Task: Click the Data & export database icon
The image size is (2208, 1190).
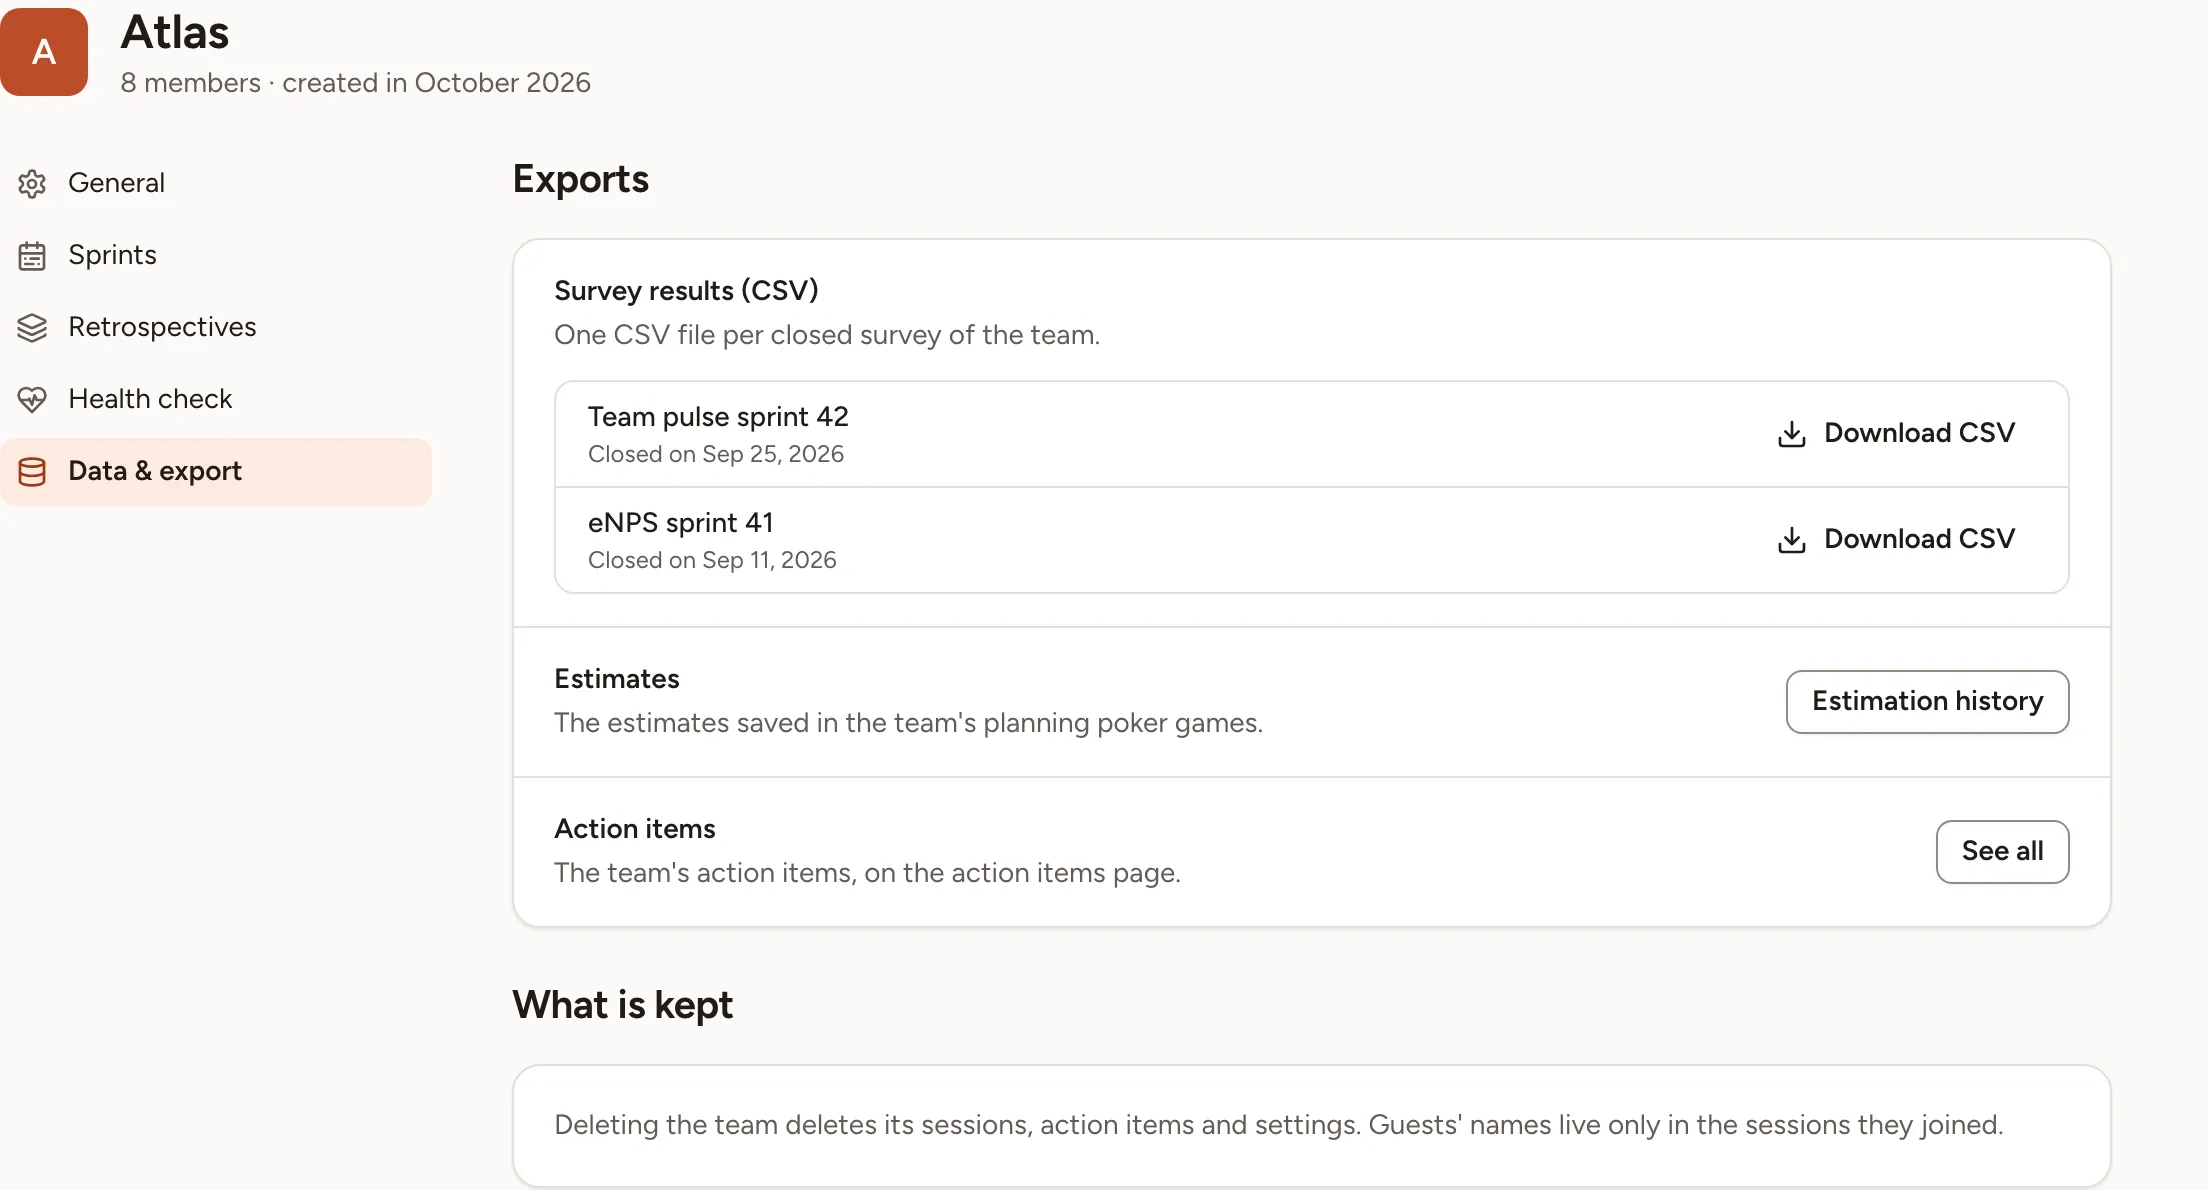Action: (x=32, y=472)
